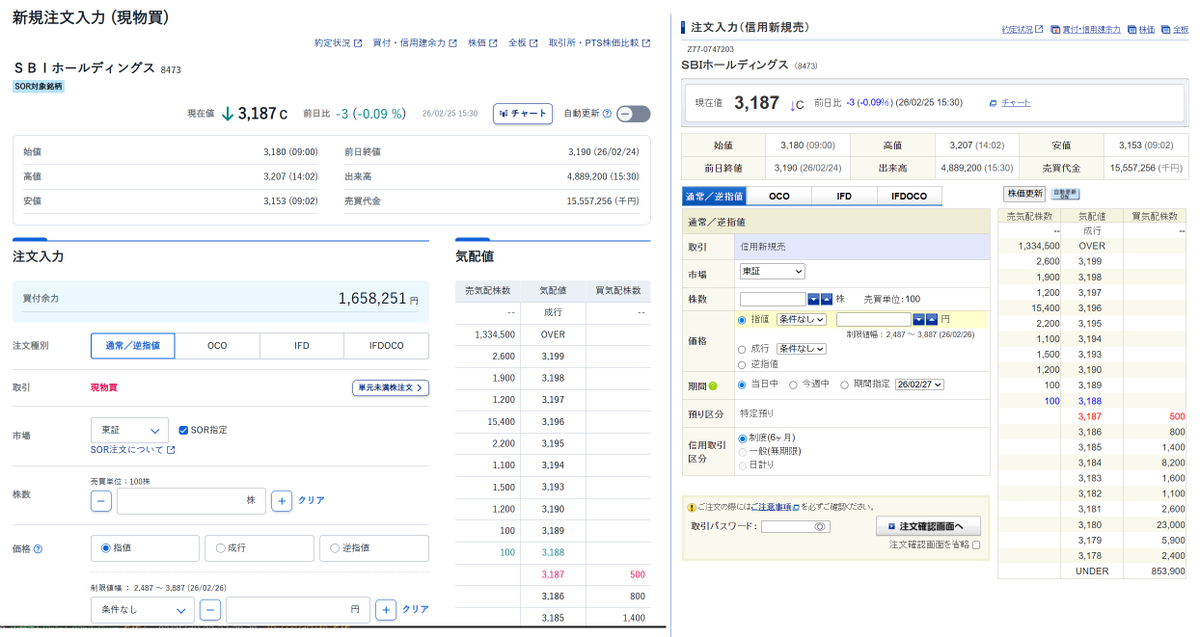The width and height of the screenshot is (1200, 637).
Task: Open 条件なし dropdown beside 成行 in margin form
Action: pyautogui.click(x=802, y=349)
